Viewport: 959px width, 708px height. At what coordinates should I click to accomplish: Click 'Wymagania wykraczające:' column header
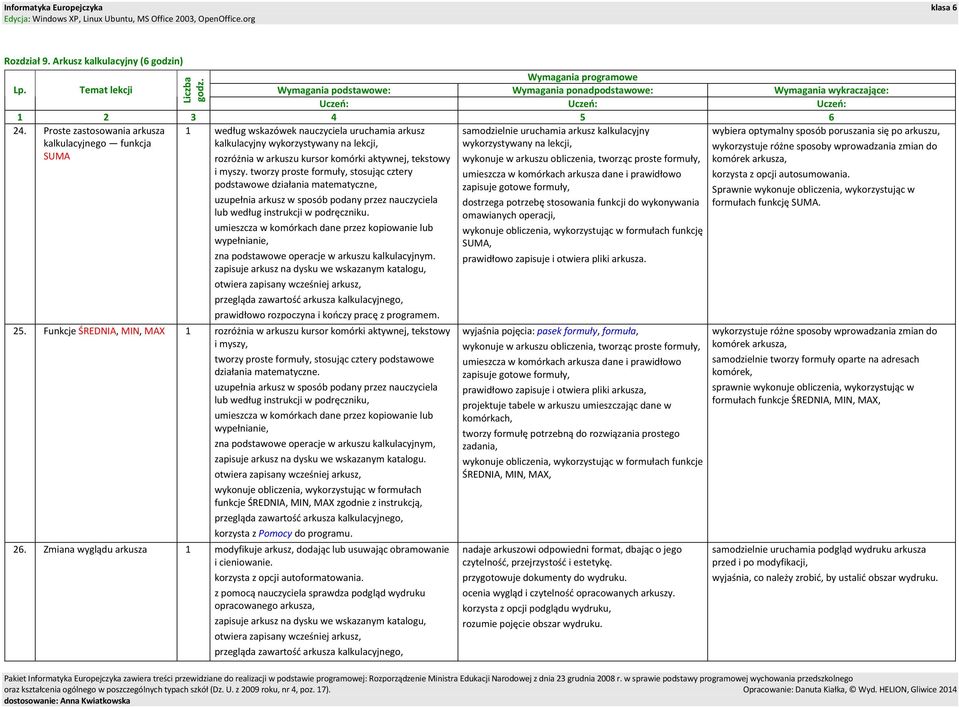point(831,90)
